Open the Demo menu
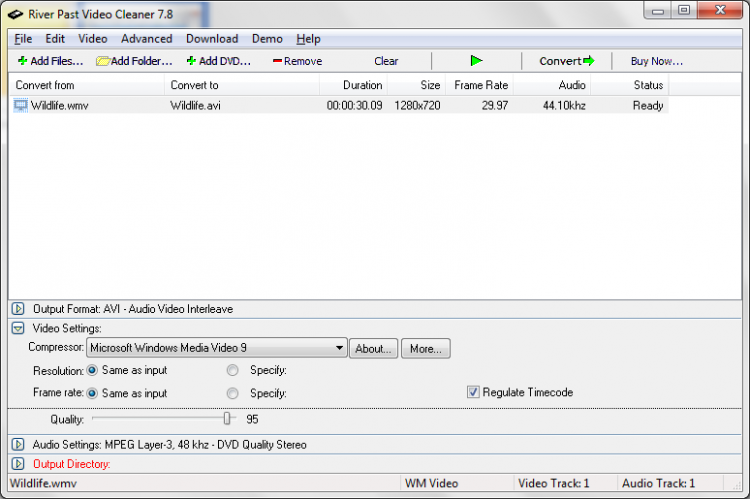This screenshot has width=750, height=499. pos(267,39)
